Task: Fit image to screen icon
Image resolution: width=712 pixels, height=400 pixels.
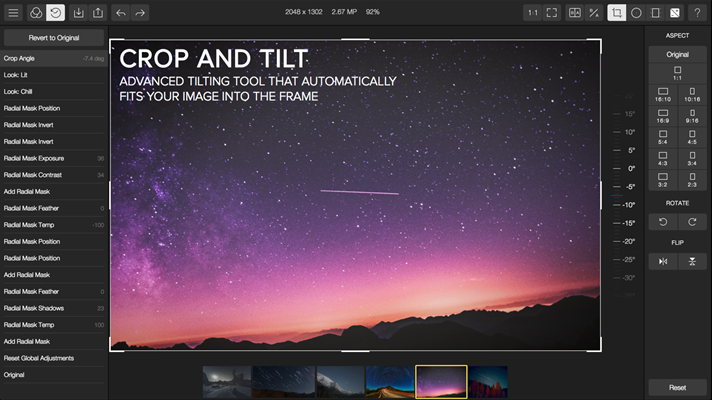Action: coord(552,13)
